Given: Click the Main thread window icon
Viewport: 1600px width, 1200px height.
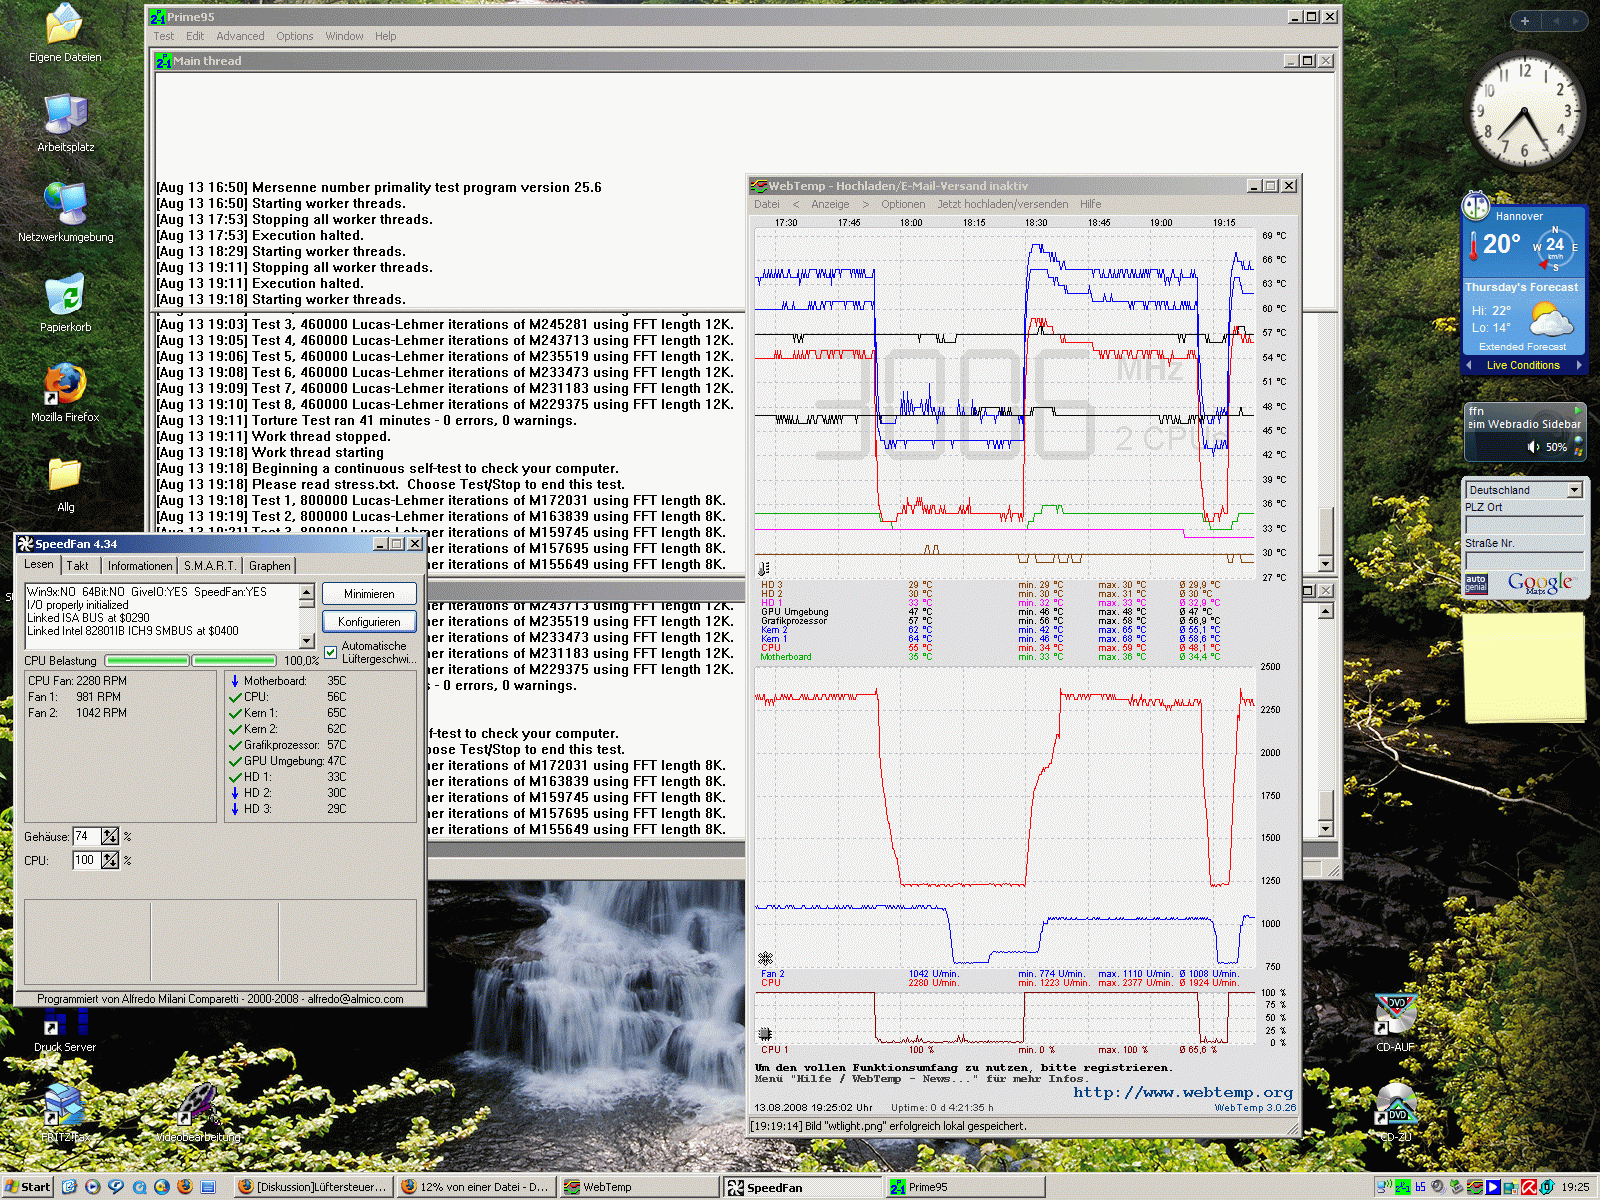Looking at the screenshot, I should point(164,61).
